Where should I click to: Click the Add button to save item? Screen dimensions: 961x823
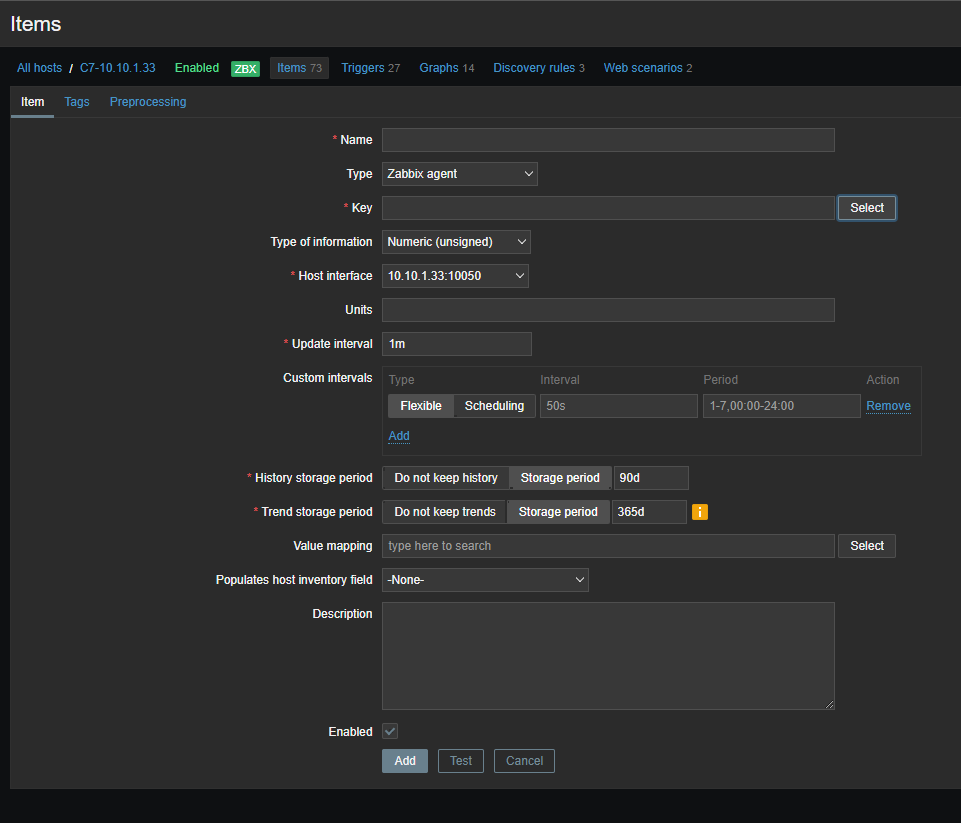(x=405, y=761)
